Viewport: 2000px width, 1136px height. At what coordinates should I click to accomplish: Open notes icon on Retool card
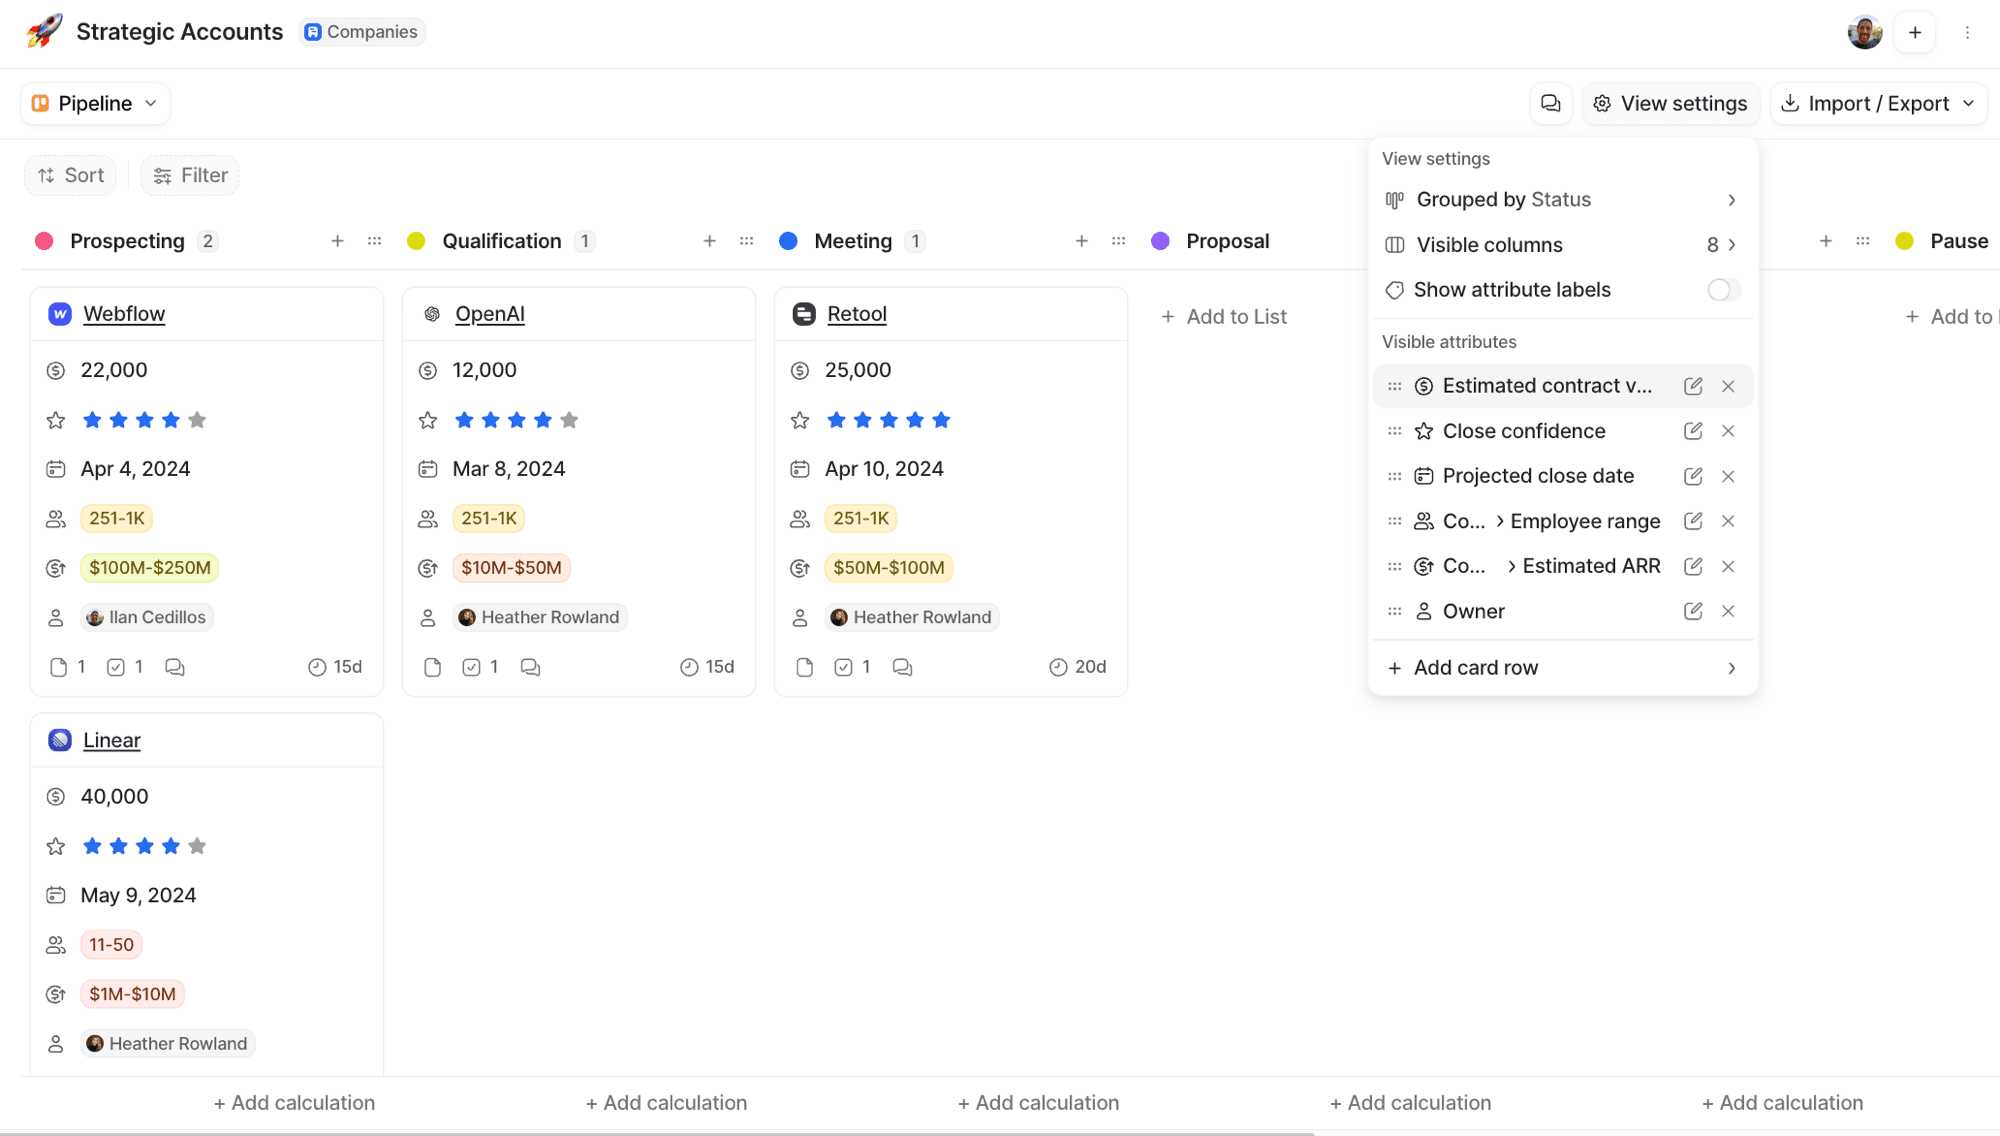804,667
